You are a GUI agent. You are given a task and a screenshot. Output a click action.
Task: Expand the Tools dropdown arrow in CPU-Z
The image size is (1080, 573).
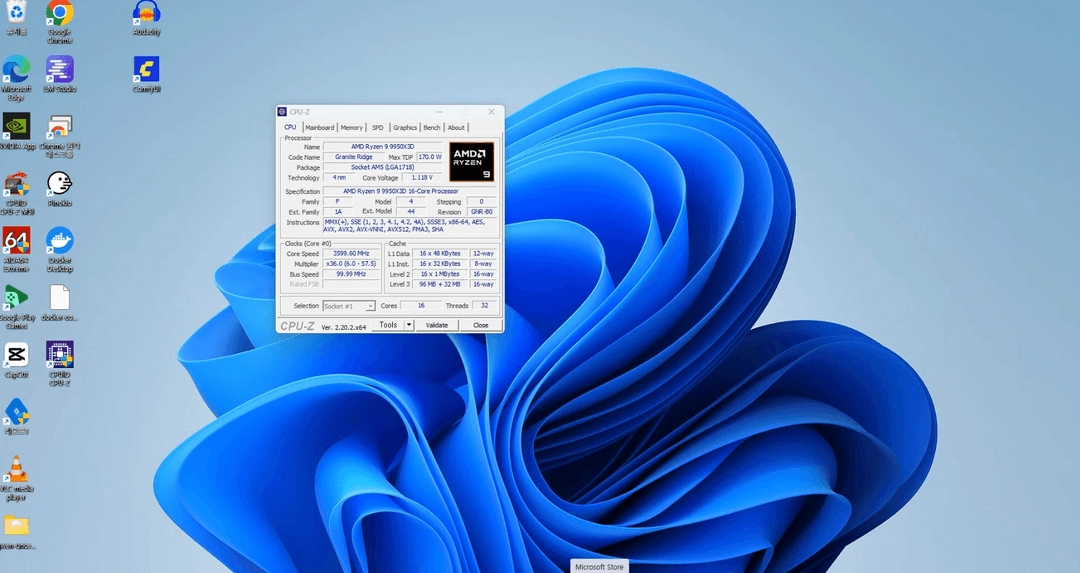408,325
